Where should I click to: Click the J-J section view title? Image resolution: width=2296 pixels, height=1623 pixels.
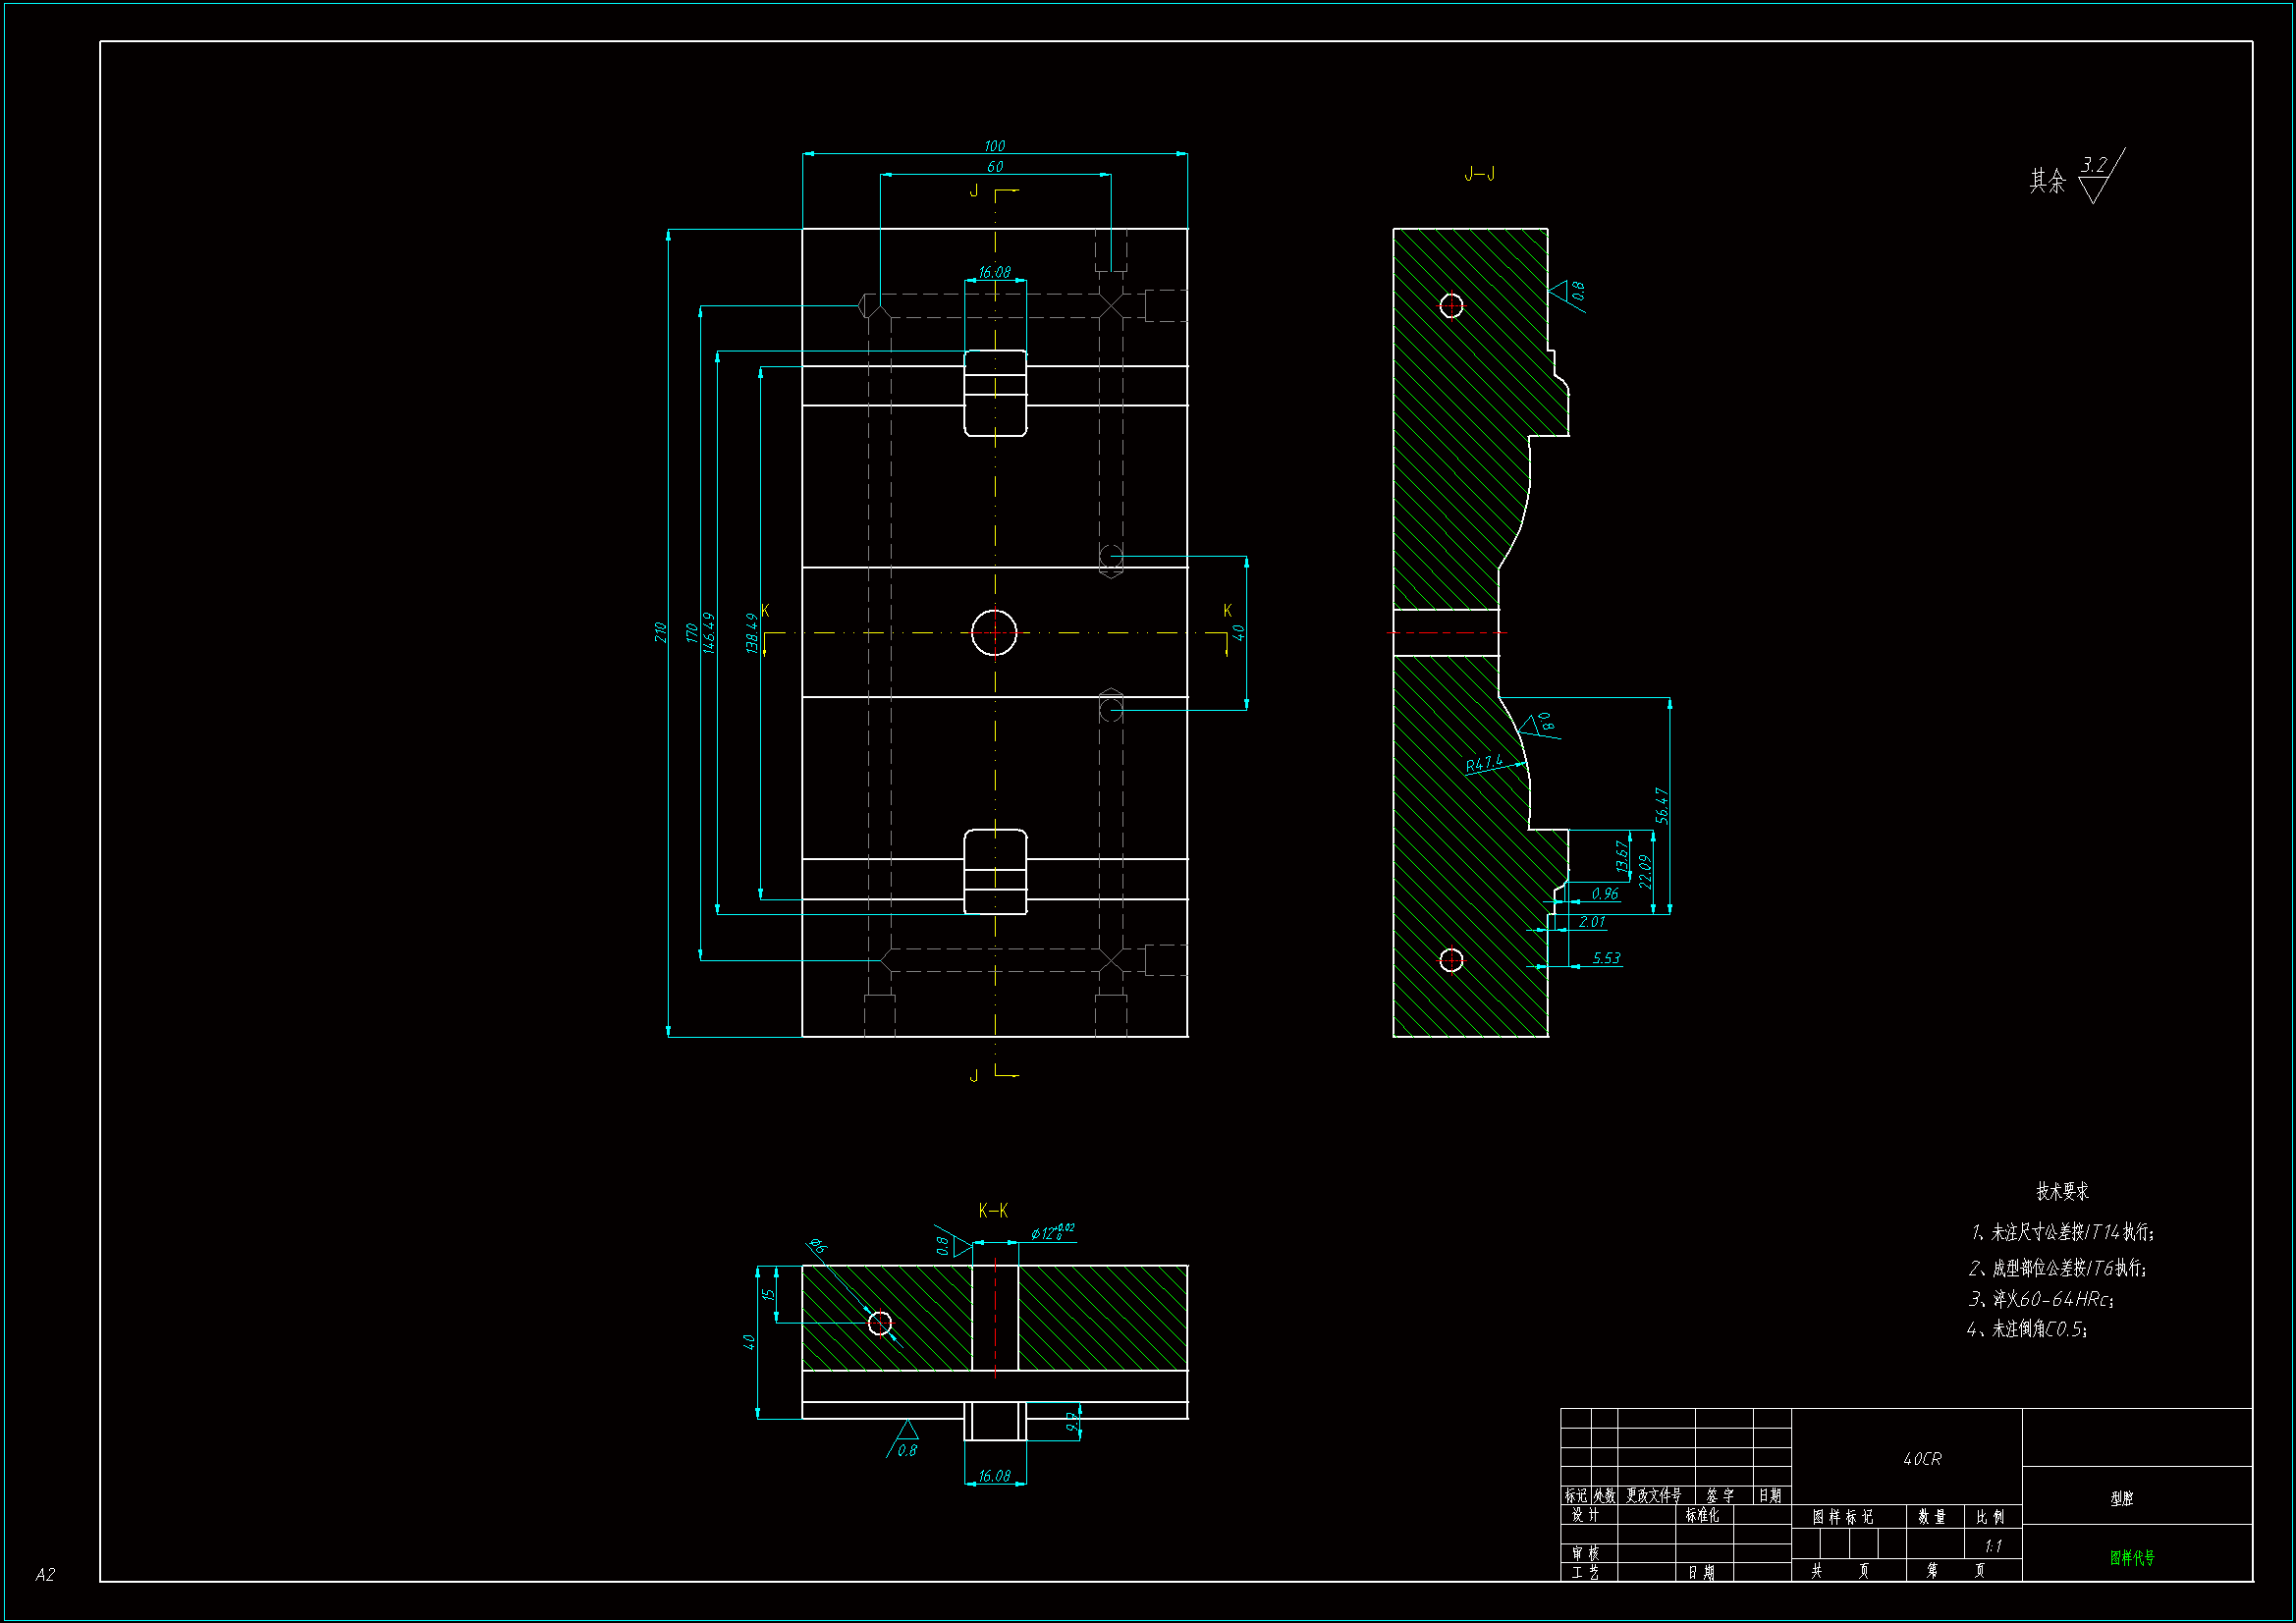(1479, 174)
